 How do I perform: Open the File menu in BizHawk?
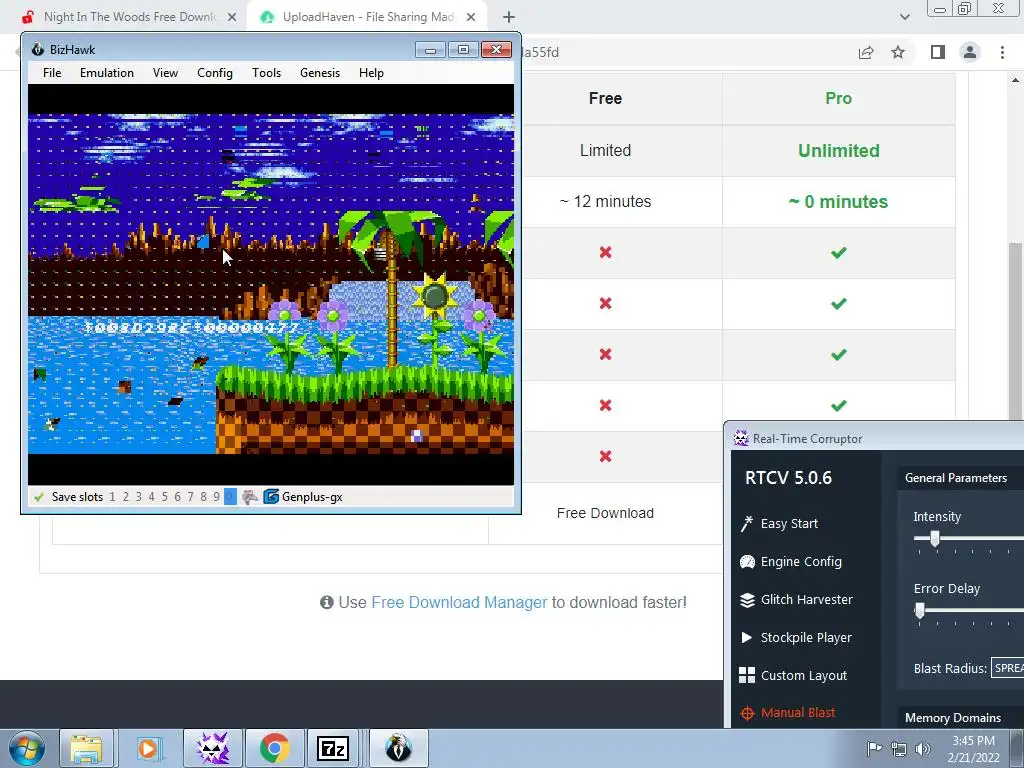52,72
